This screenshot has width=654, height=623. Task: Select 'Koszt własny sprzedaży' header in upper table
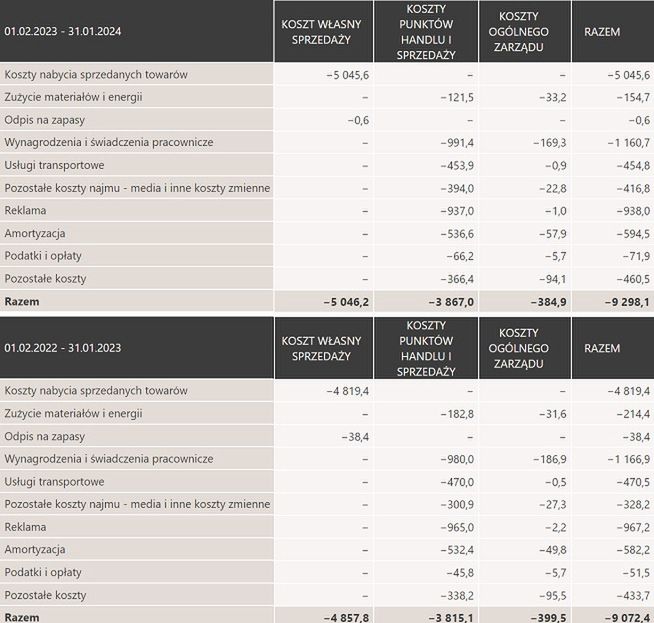tap(323, 32)
